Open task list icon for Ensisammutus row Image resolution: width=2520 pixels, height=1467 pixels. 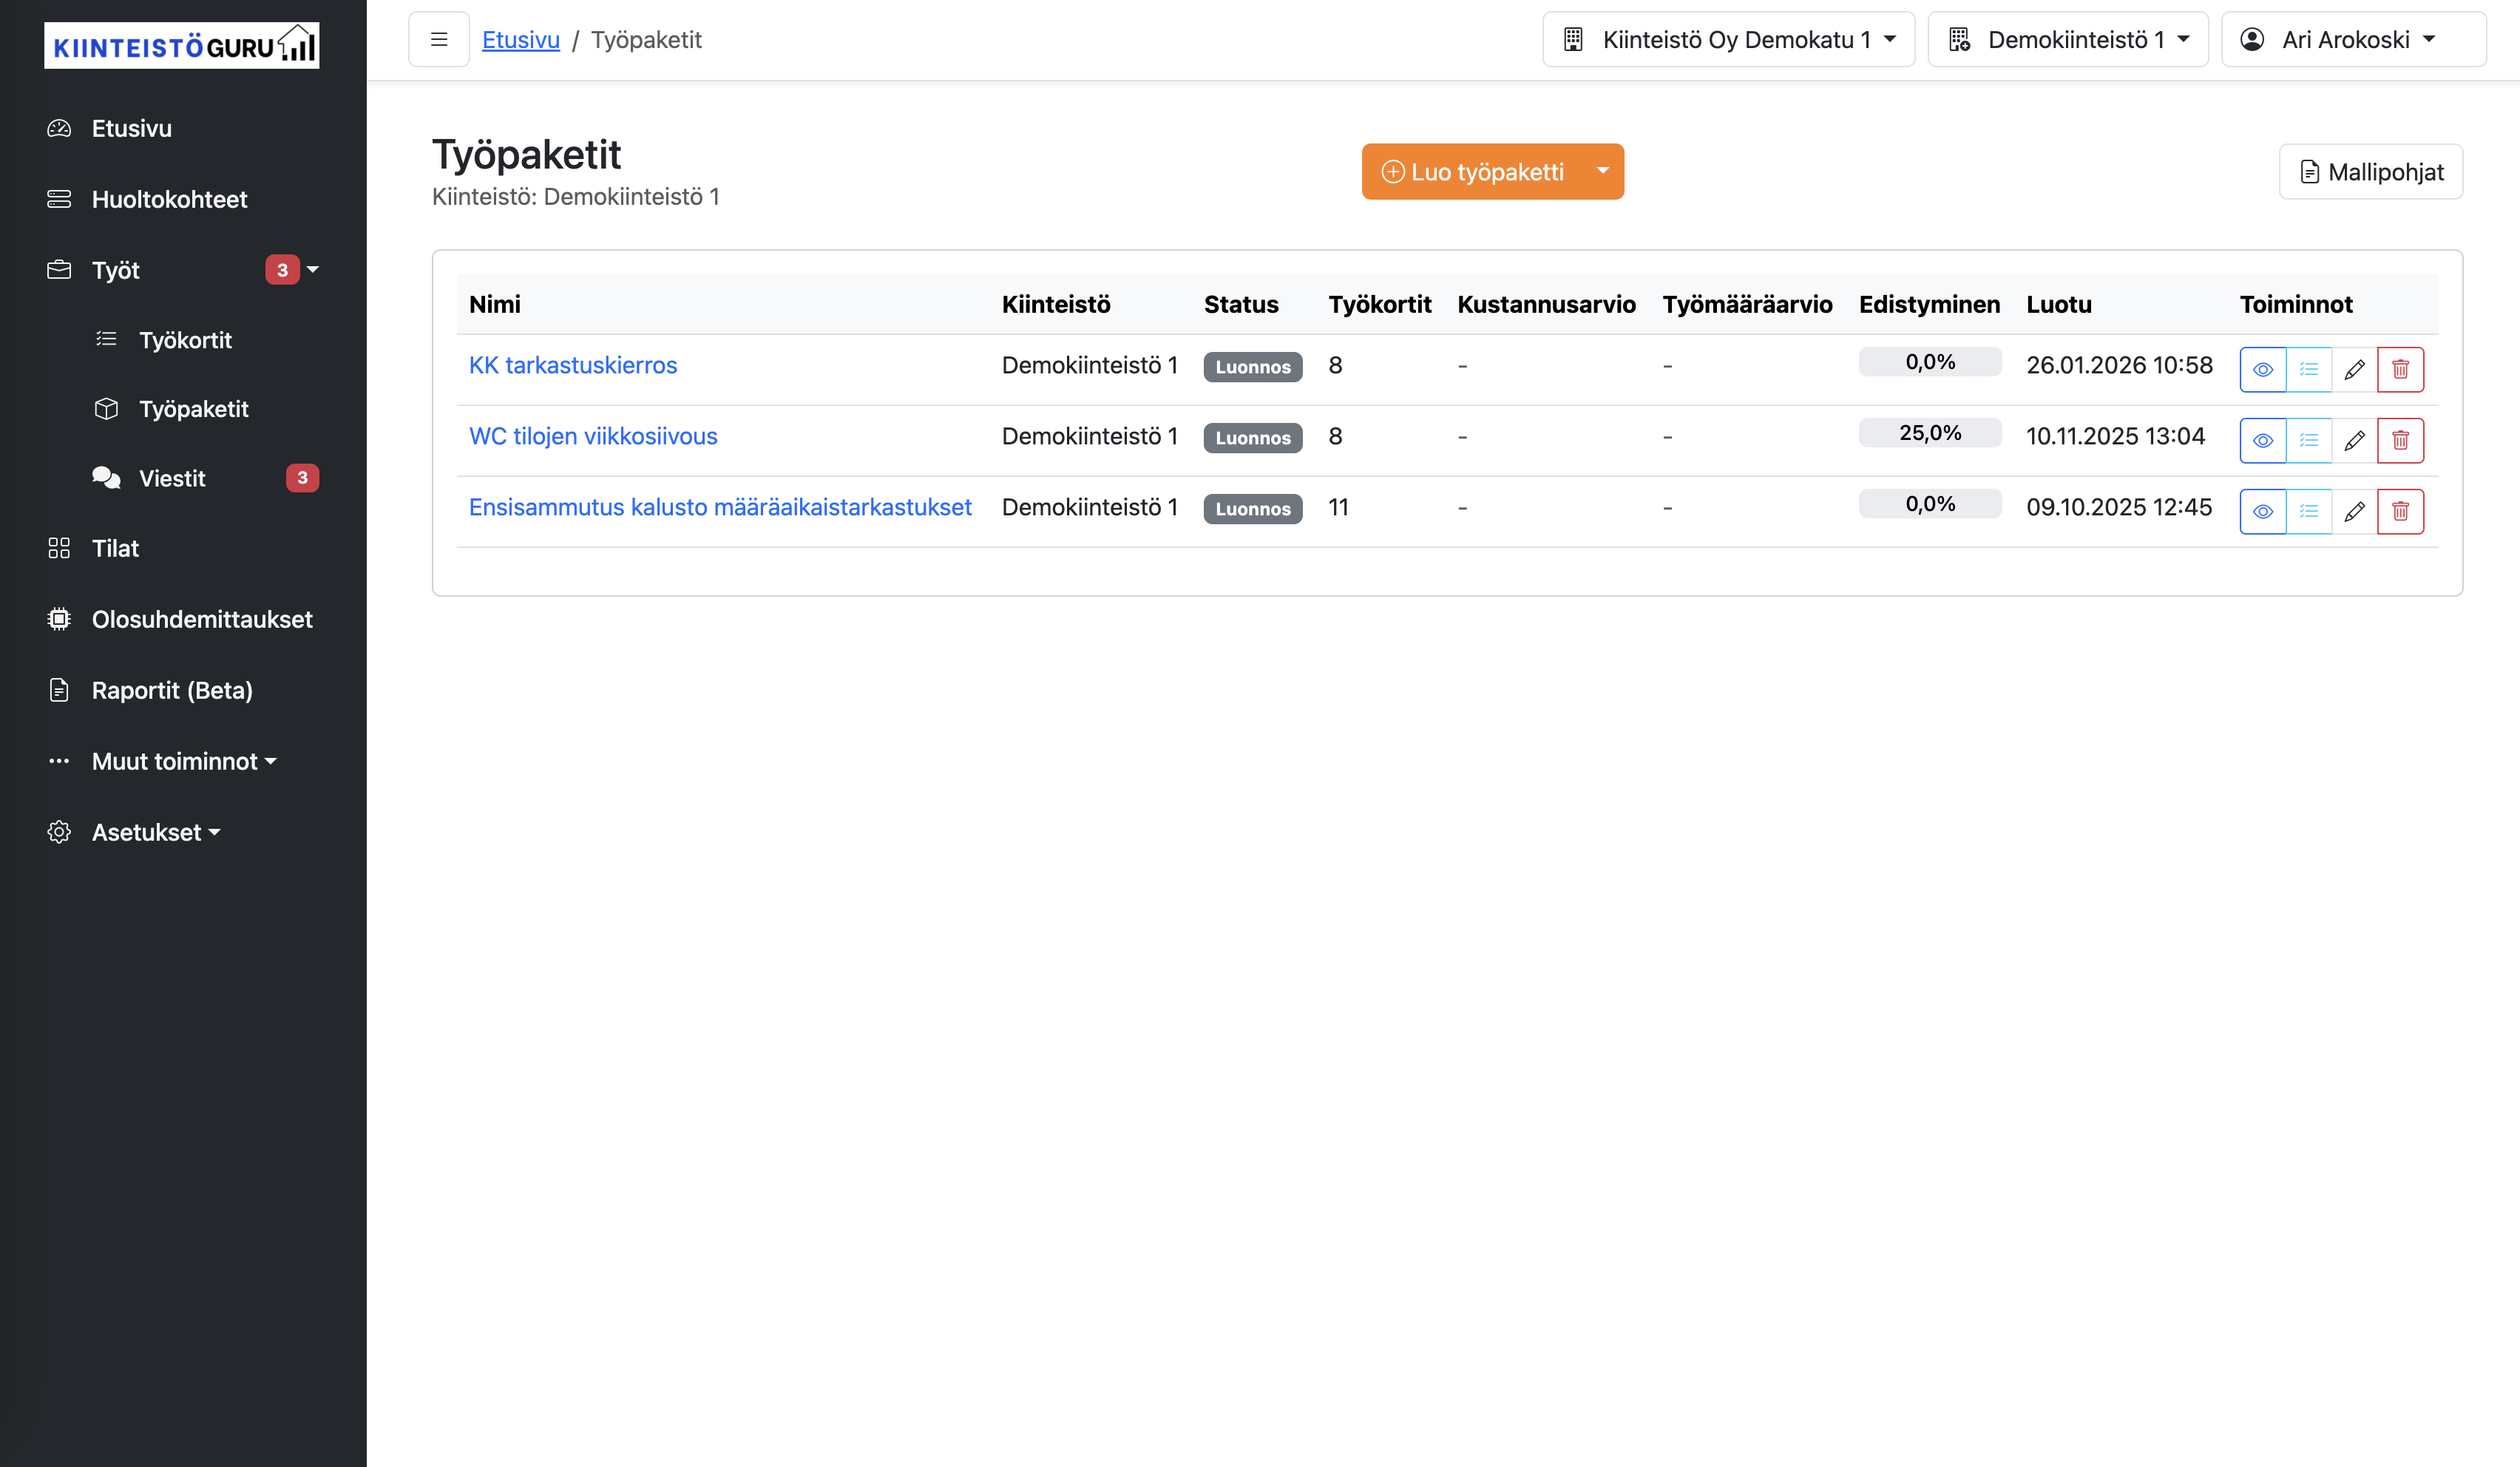2308,511
